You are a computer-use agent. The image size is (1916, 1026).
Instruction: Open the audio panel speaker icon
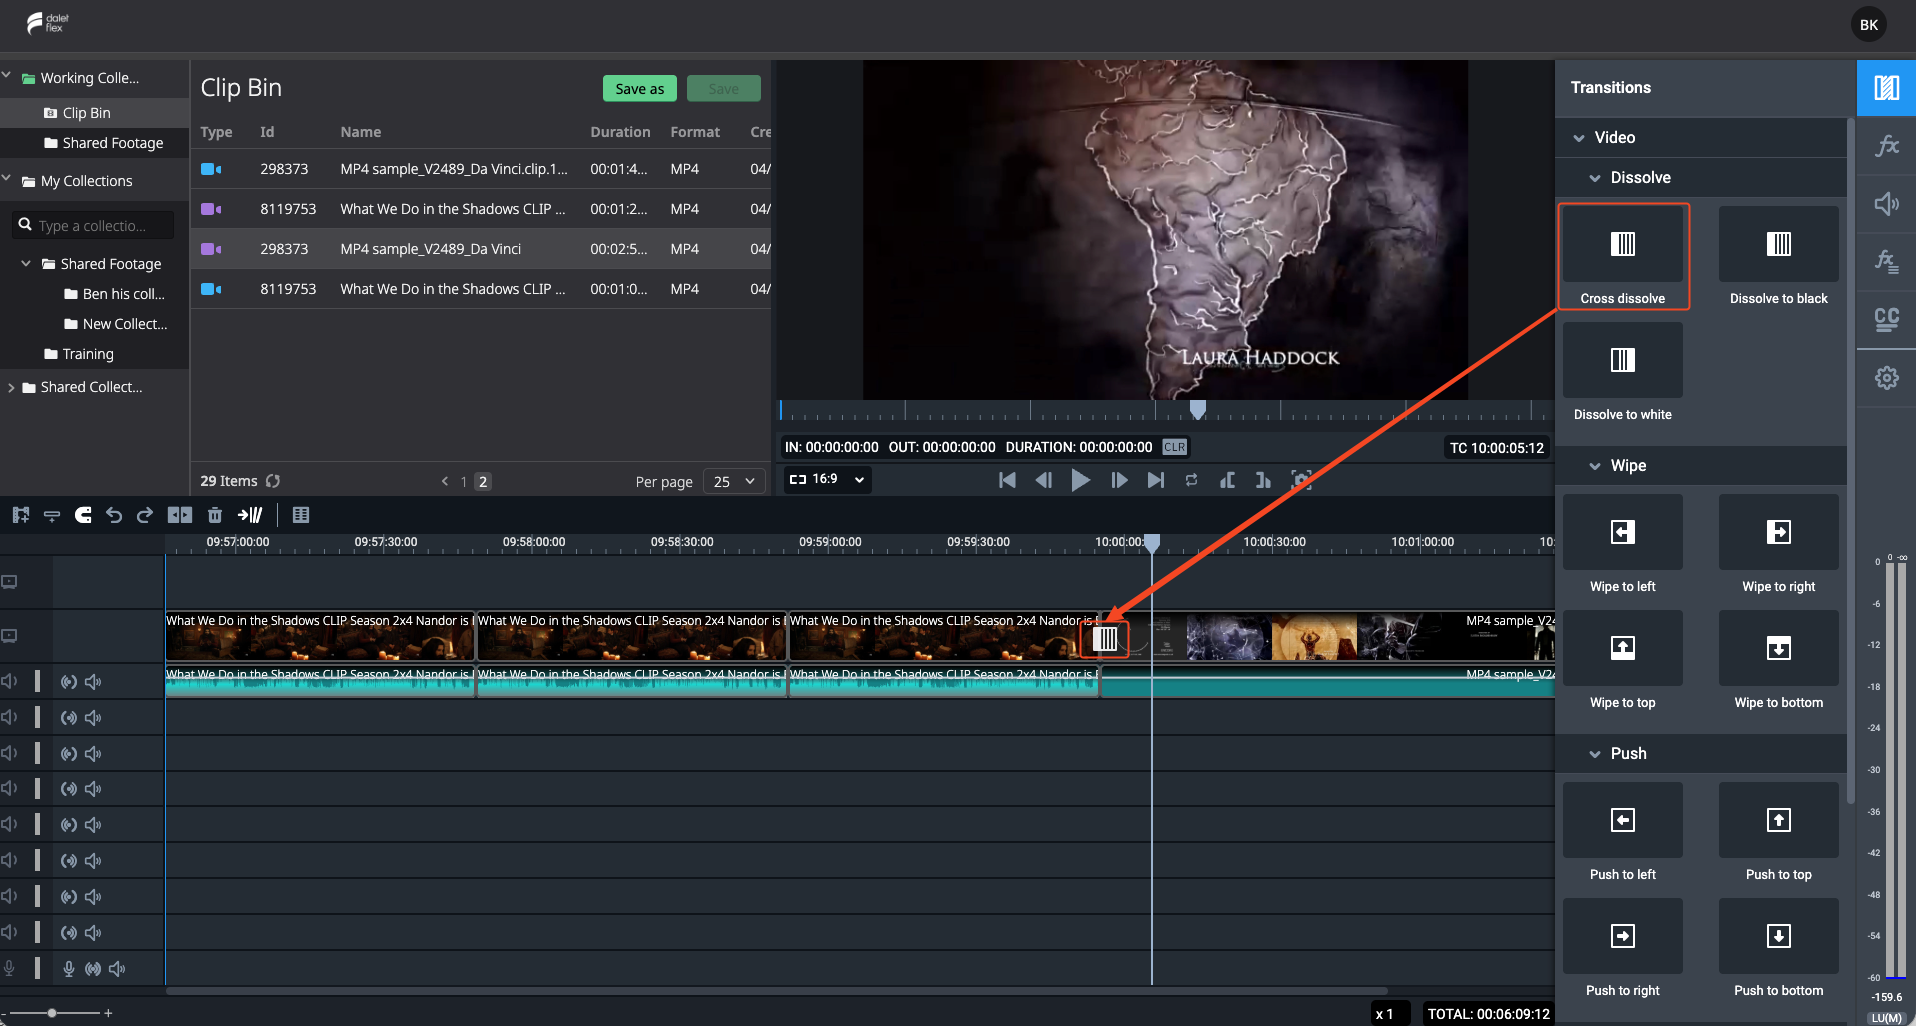(1886, 204)
